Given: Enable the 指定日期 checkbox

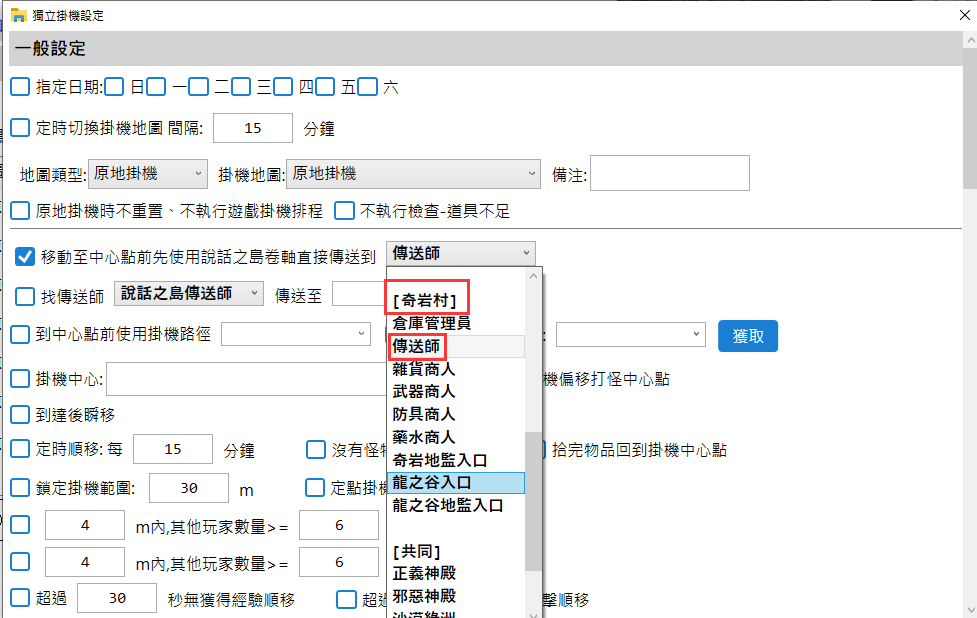Looking at the screenshot, I should pyautogui.click(x=20, y=87).
